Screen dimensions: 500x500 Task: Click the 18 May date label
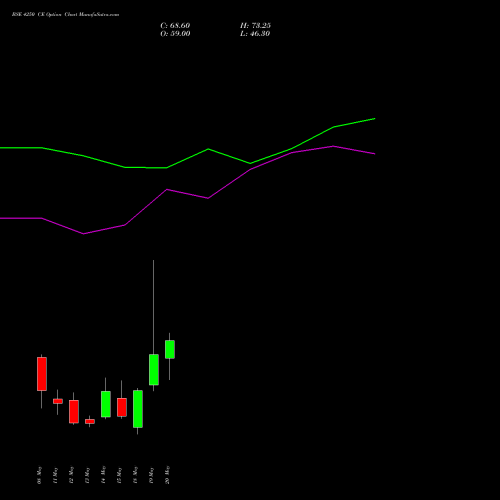(136, 475)
